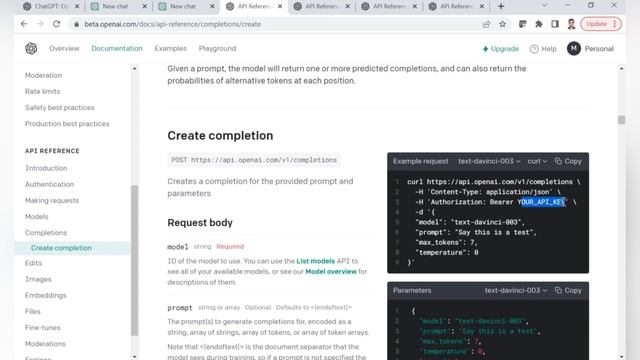Open Chrome three-dot menu

(615, 24)
